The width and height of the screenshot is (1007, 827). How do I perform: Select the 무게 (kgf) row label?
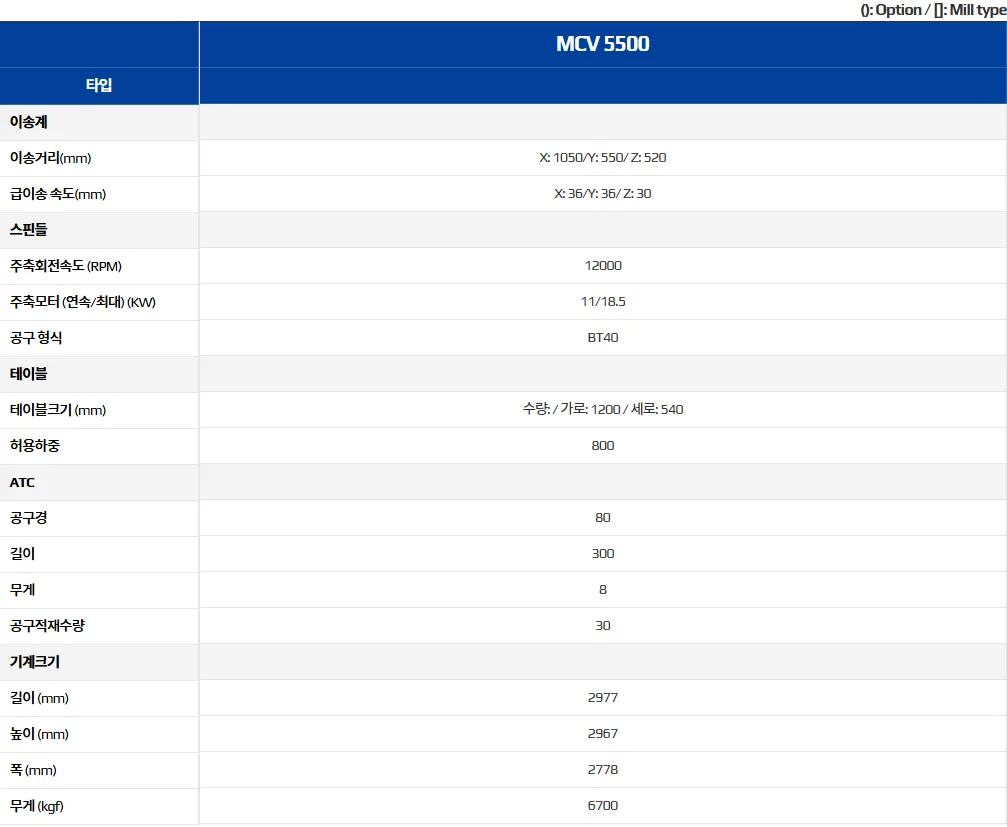(x=37, y=806)
